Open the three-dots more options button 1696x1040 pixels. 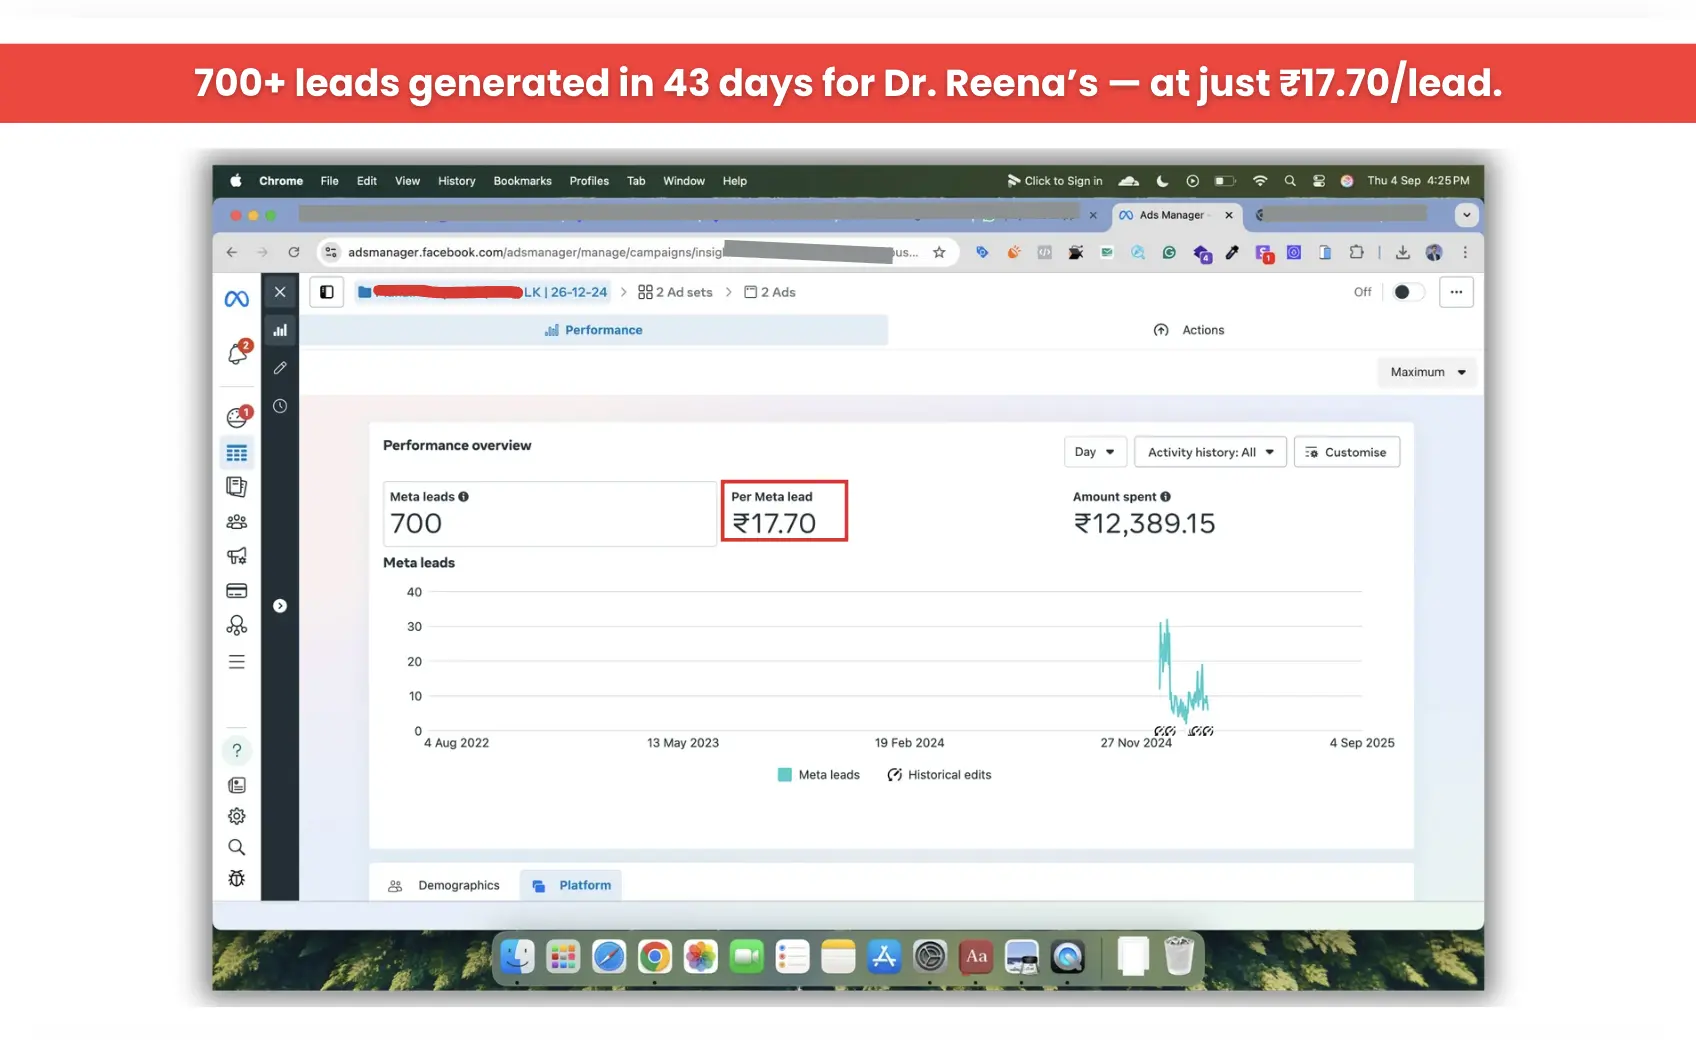[x=1456, y=292]
